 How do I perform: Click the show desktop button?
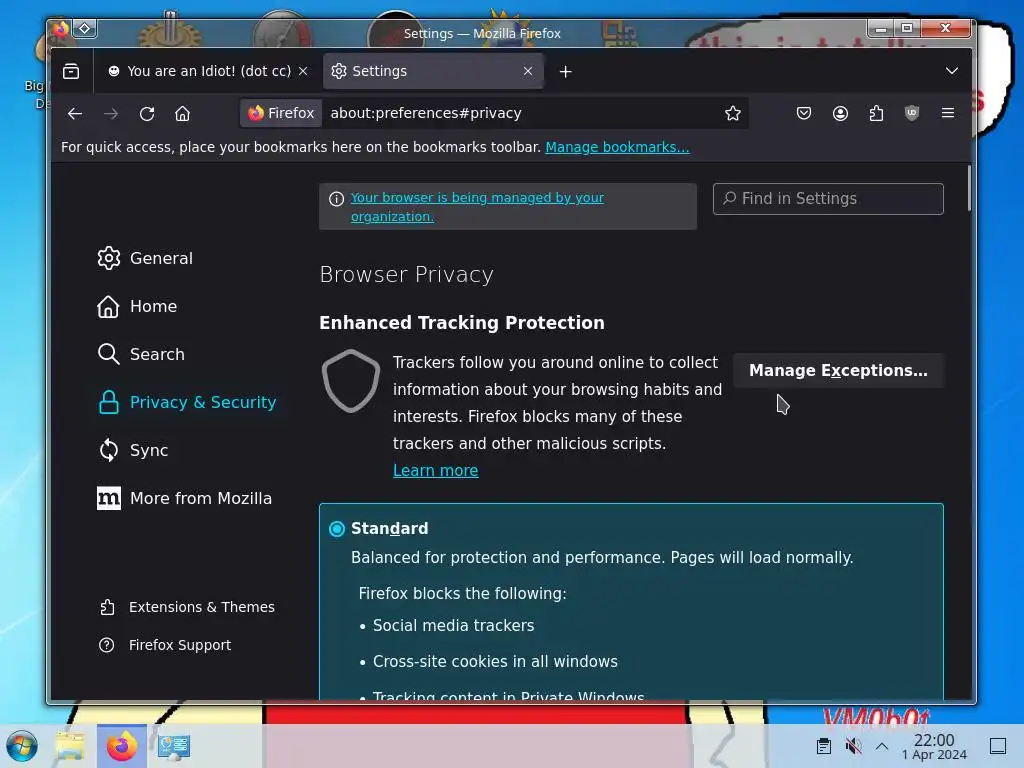click(998, 746)
